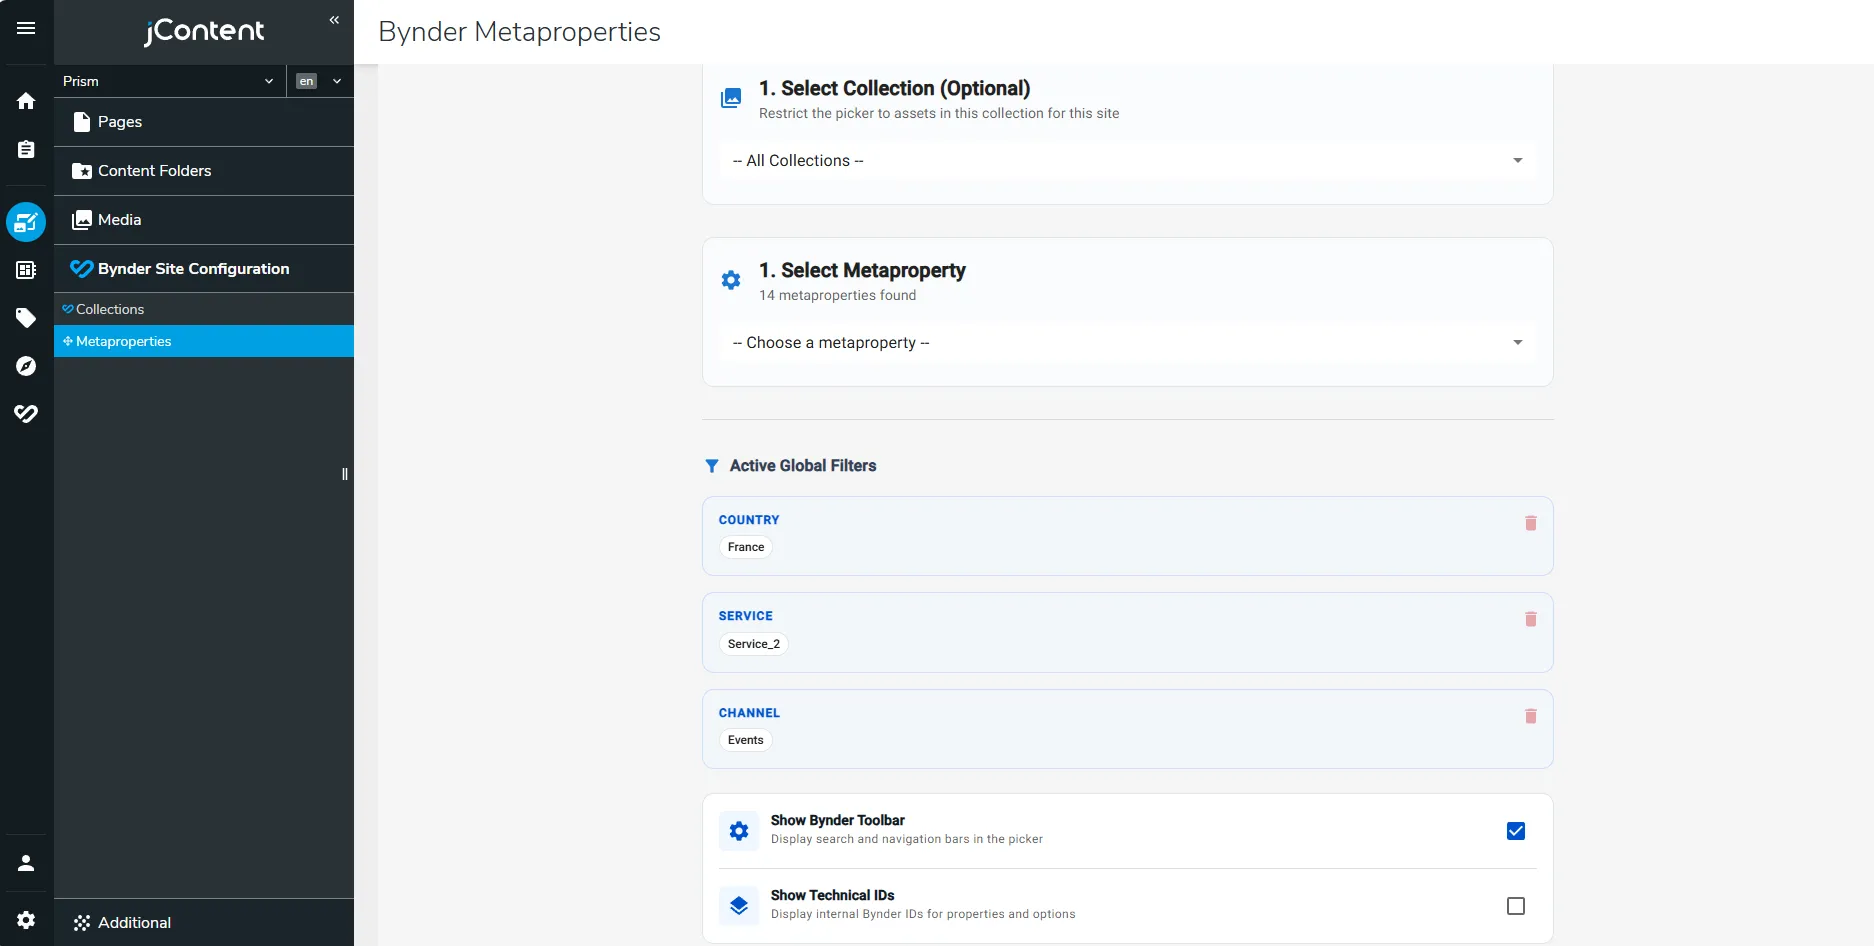Click the Events filter chip
Viewport: 1874px width, 946px height.
click(x=746, y=740)
